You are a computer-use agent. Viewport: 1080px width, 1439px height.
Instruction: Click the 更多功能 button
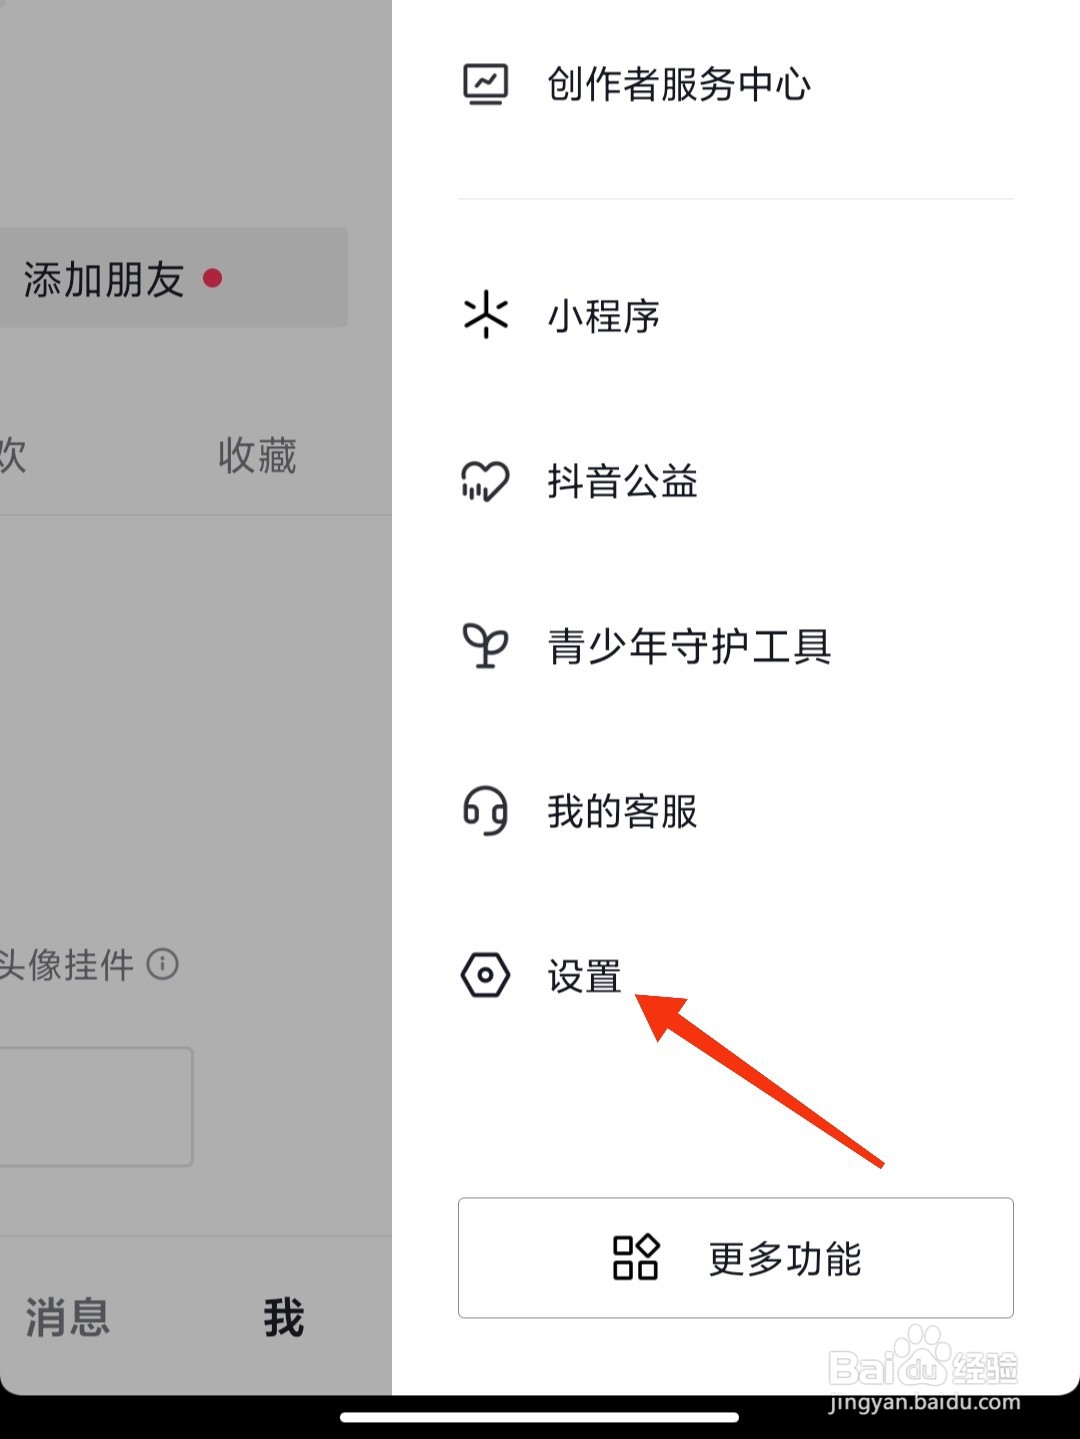736,1258
